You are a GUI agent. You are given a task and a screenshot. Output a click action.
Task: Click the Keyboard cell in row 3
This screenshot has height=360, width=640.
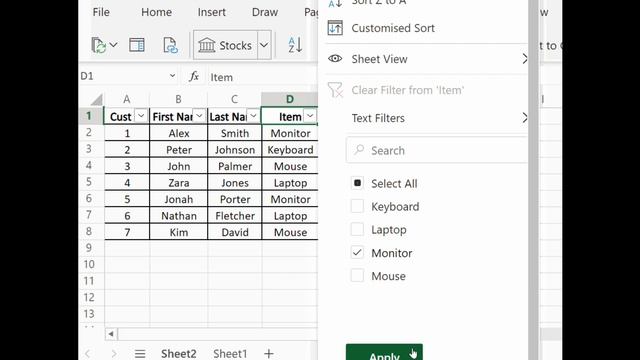coord(290,149)
